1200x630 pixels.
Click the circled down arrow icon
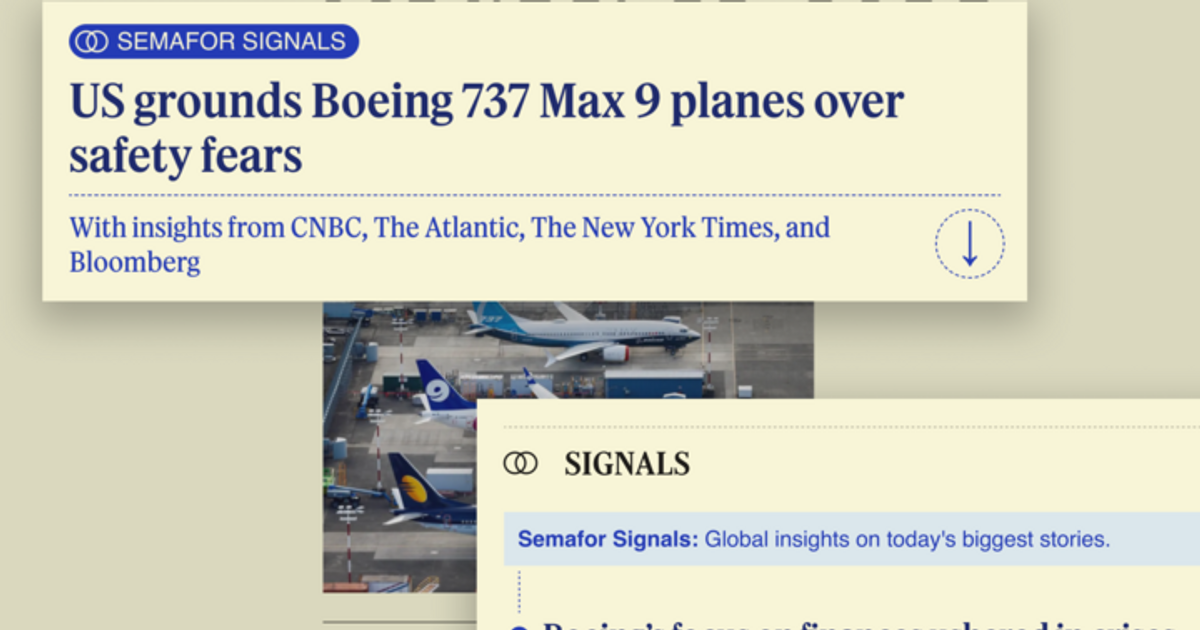coord(969,244)
